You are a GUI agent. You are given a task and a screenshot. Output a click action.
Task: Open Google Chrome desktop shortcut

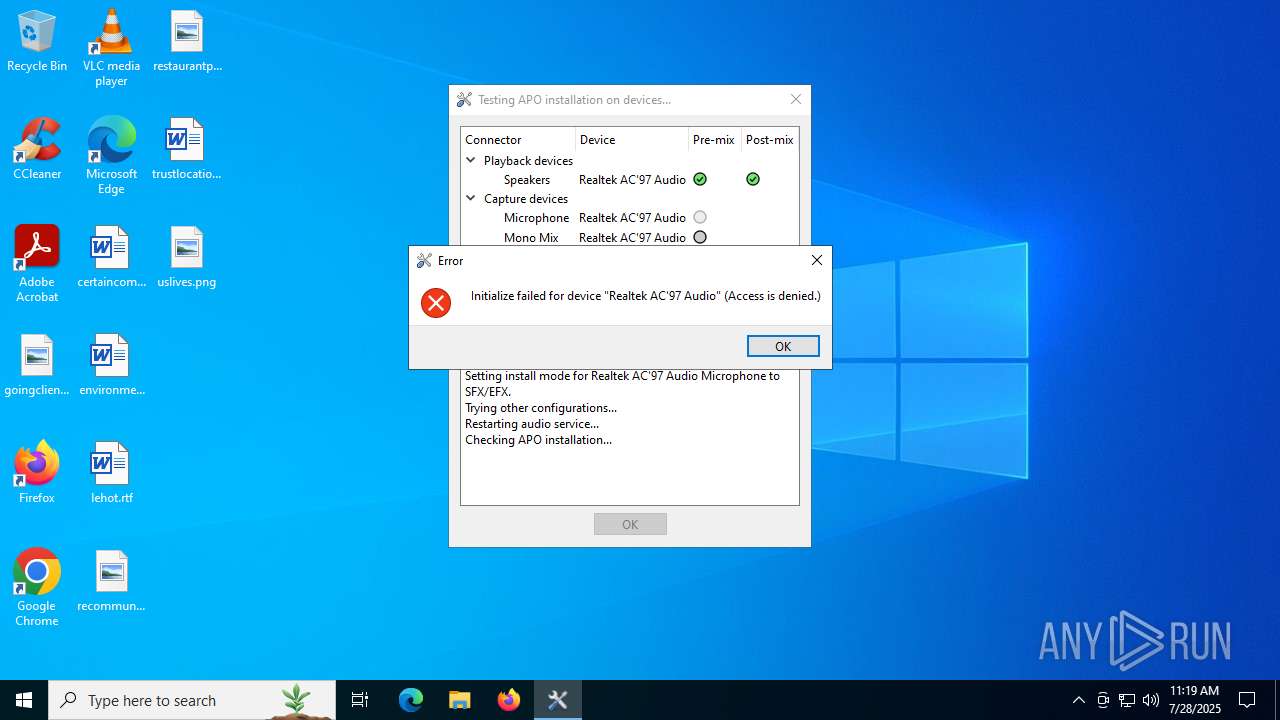tap(37, 588)
